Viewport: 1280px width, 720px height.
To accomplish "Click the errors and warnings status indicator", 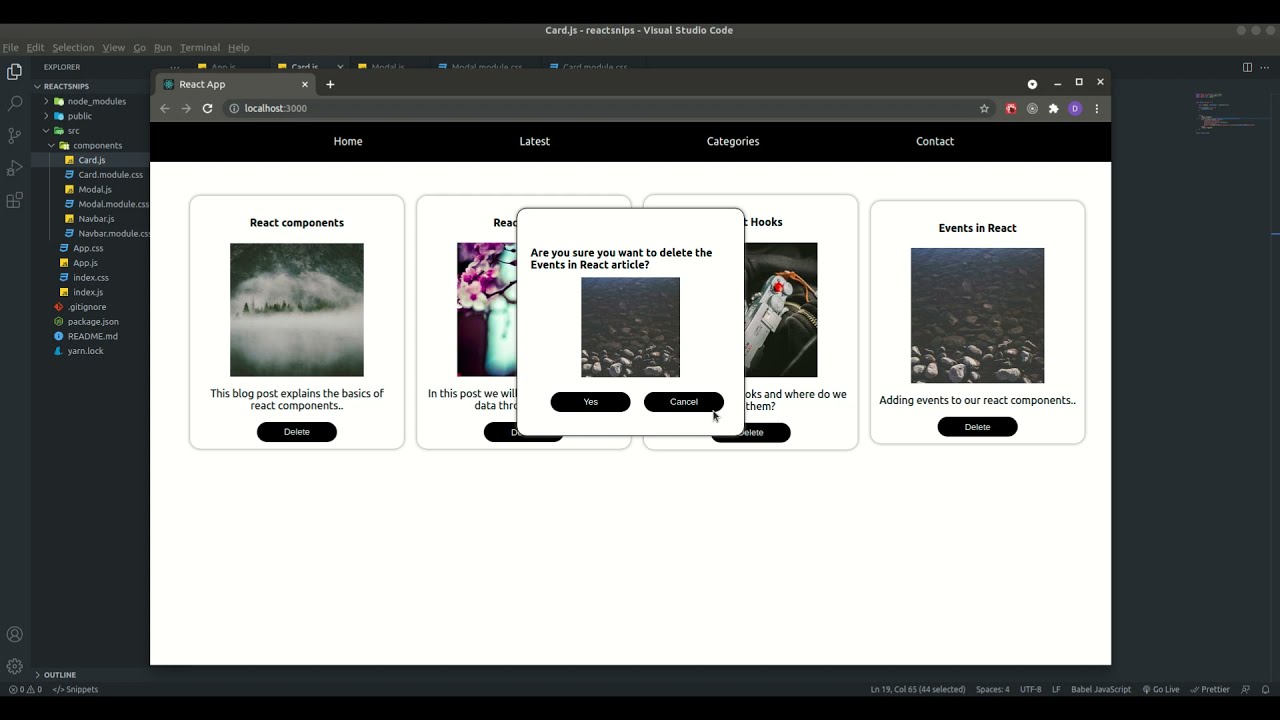I will [25, 689].
